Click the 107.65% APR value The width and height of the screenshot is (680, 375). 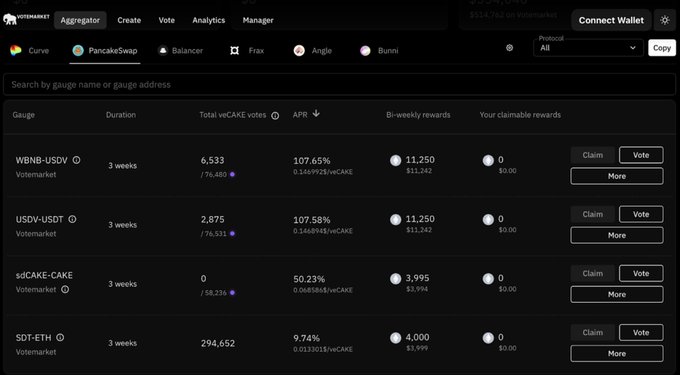click(x=312, y=161)
